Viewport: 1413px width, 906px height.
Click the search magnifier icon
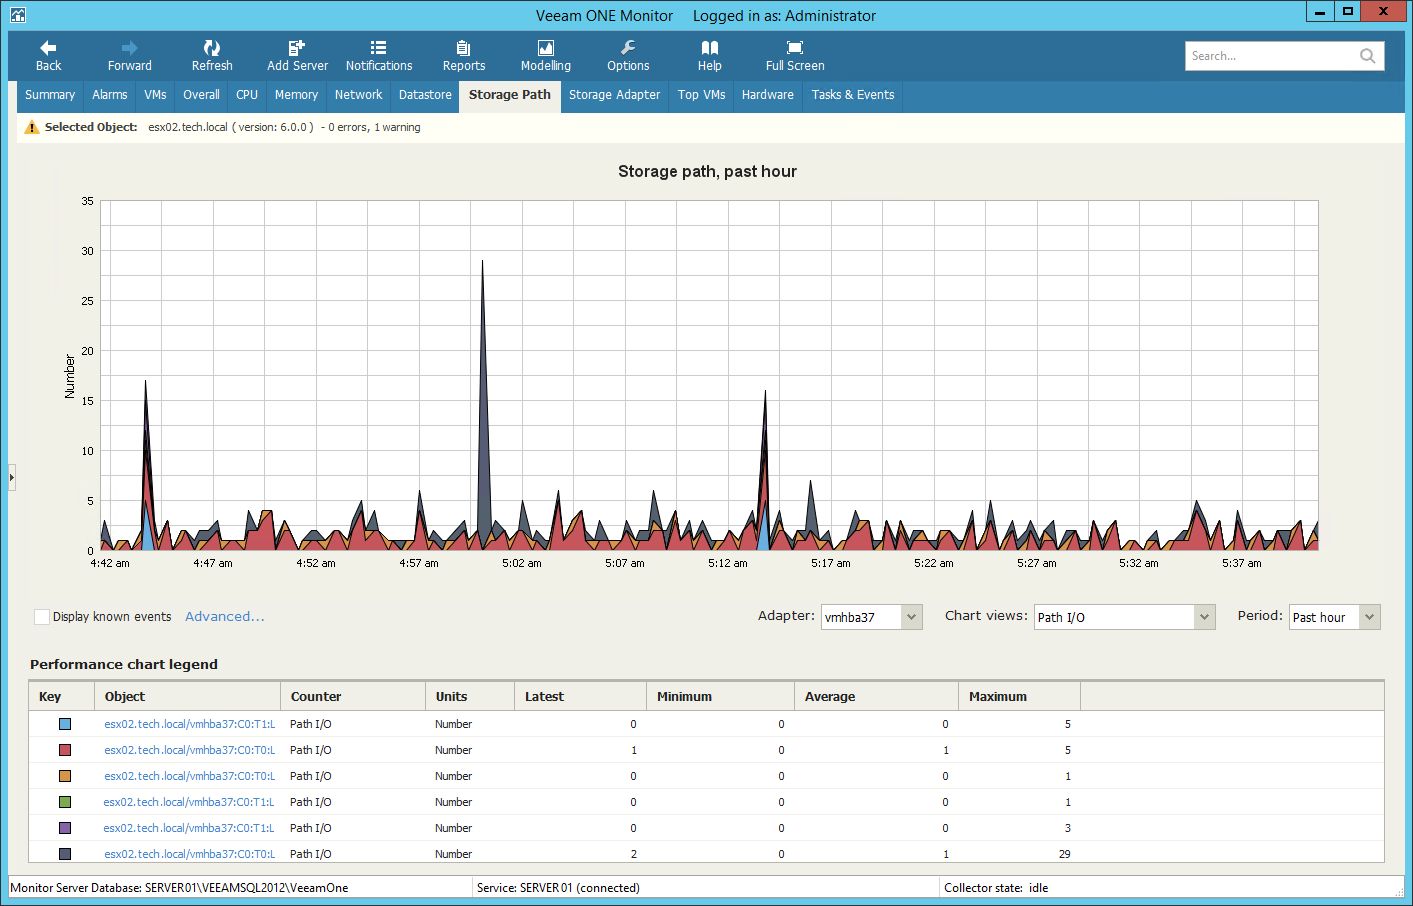[1367, 56]
